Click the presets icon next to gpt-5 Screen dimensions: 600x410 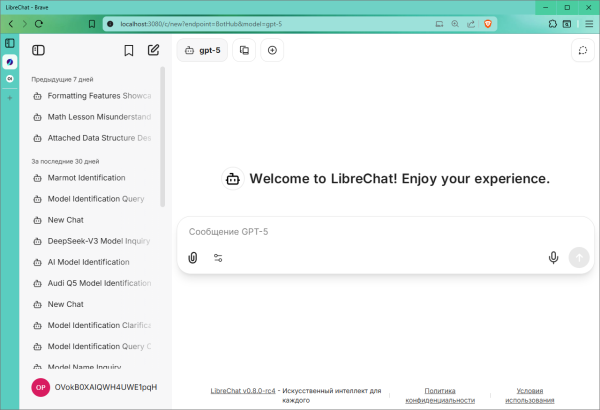[x=245, y=50]
